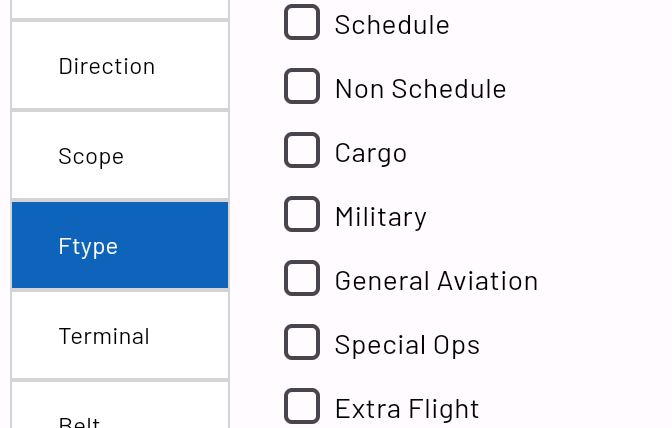Screen dimensions: 672x428
Task: Click the 'Schedule' label text
Action: (392, 23)
